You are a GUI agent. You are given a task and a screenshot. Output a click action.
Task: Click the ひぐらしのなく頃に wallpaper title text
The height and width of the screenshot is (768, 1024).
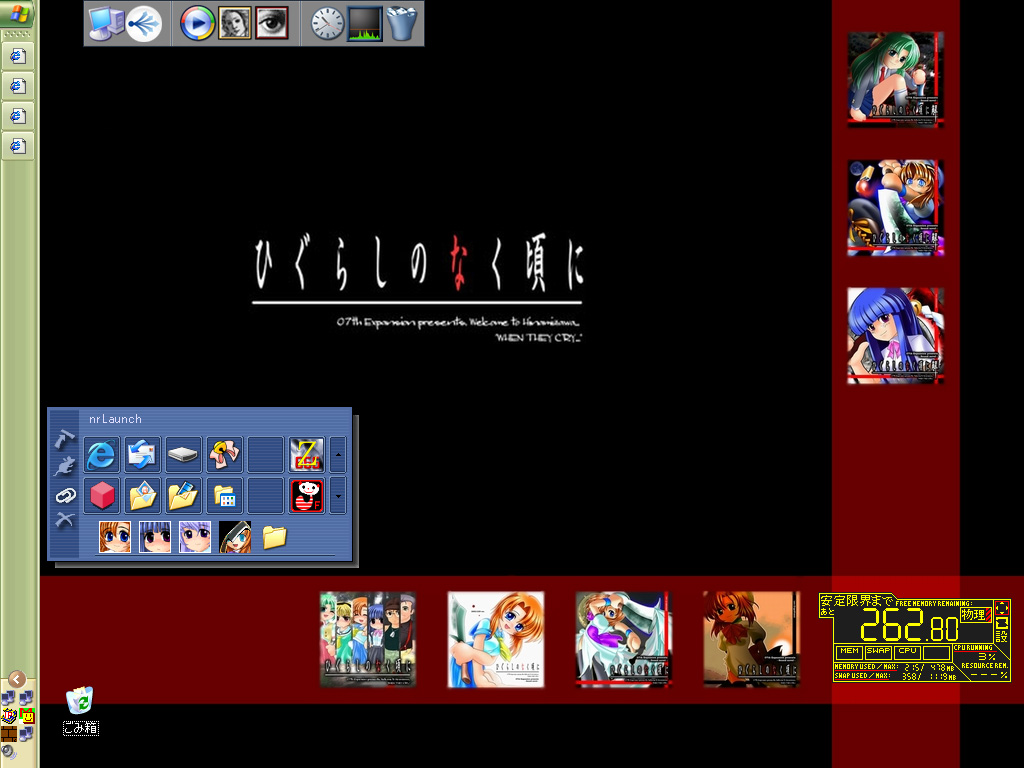pyautogui.click(x=418, y=264)
